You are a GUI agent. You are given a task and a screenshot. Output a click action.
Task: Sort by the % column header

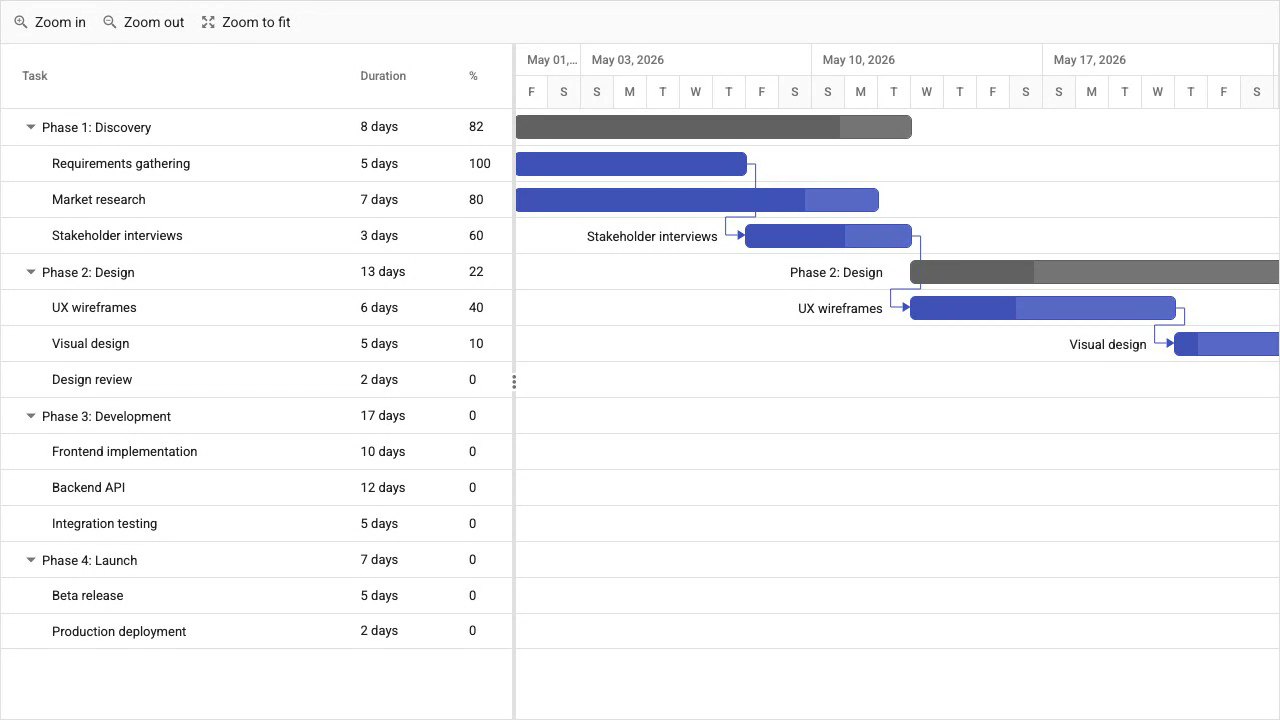(485, 76)
